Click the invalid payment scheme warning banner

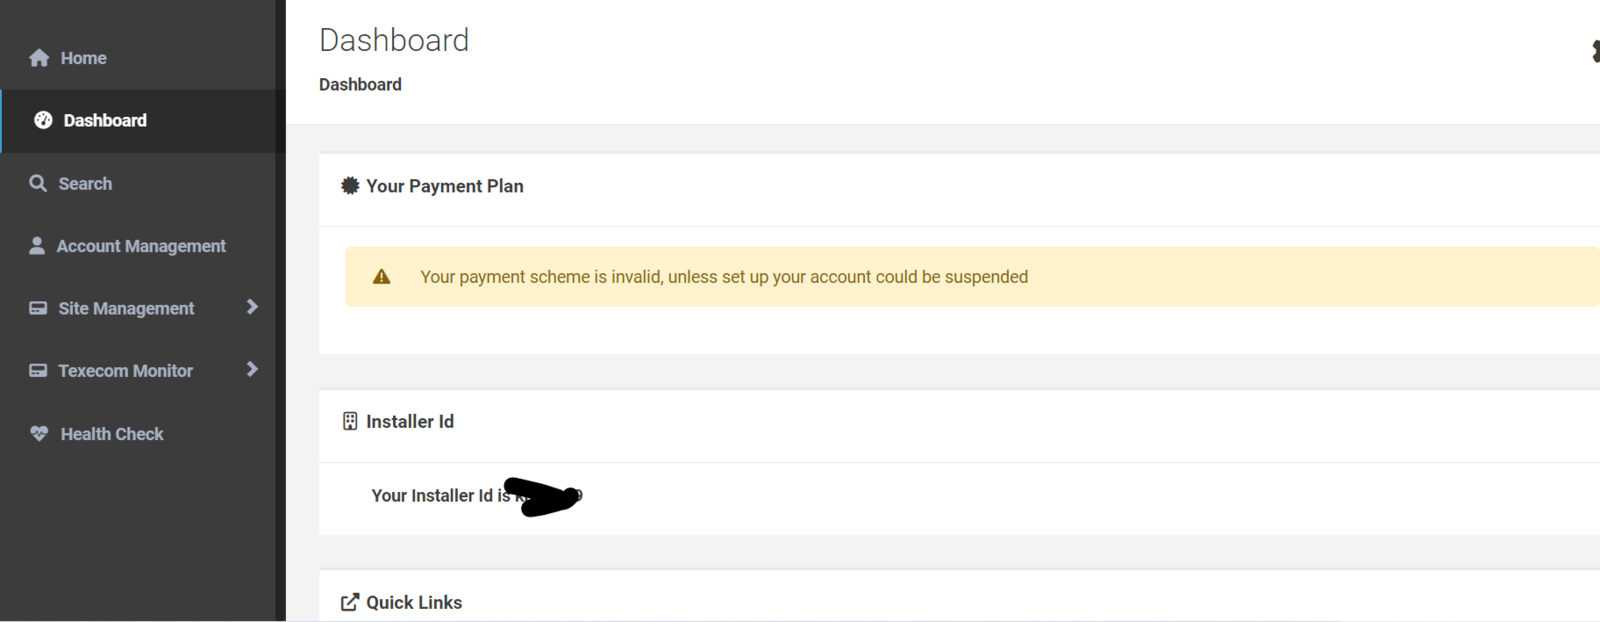(724, 277)
